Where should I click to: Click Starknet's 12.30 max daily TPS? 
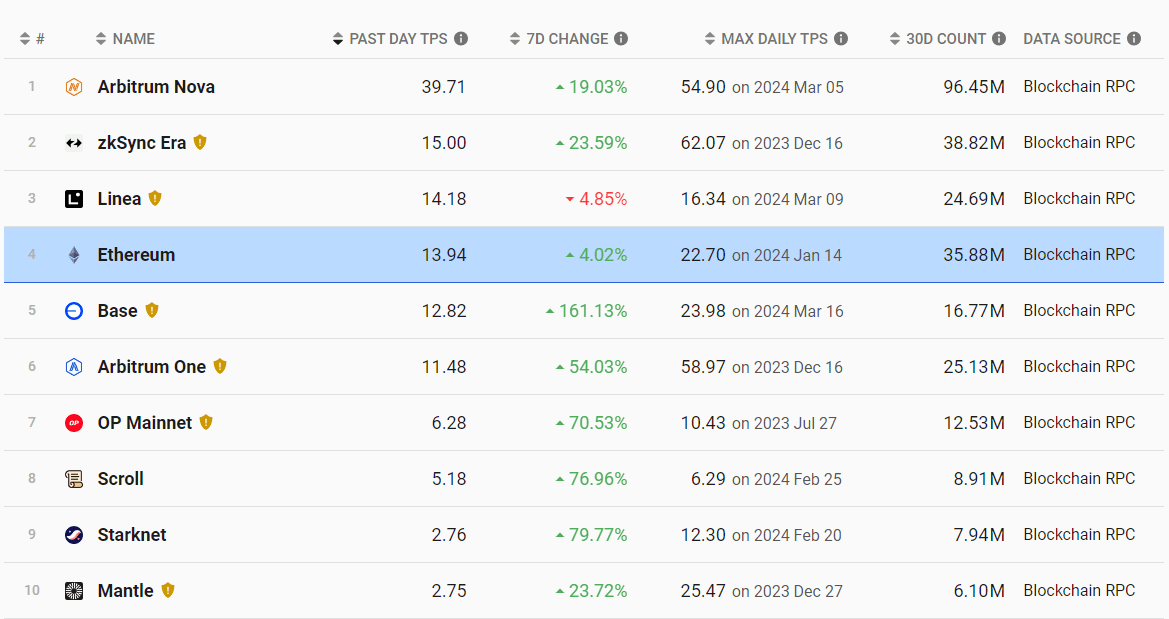(703, 535)
